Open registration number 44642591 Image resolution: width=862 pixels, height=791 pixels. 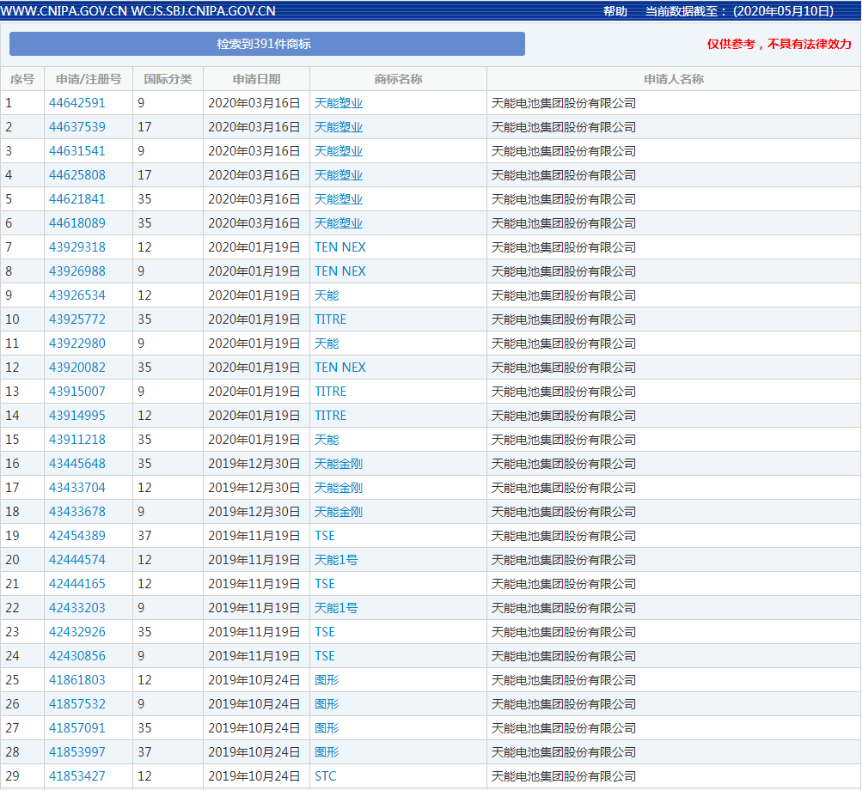pos(77,103)
